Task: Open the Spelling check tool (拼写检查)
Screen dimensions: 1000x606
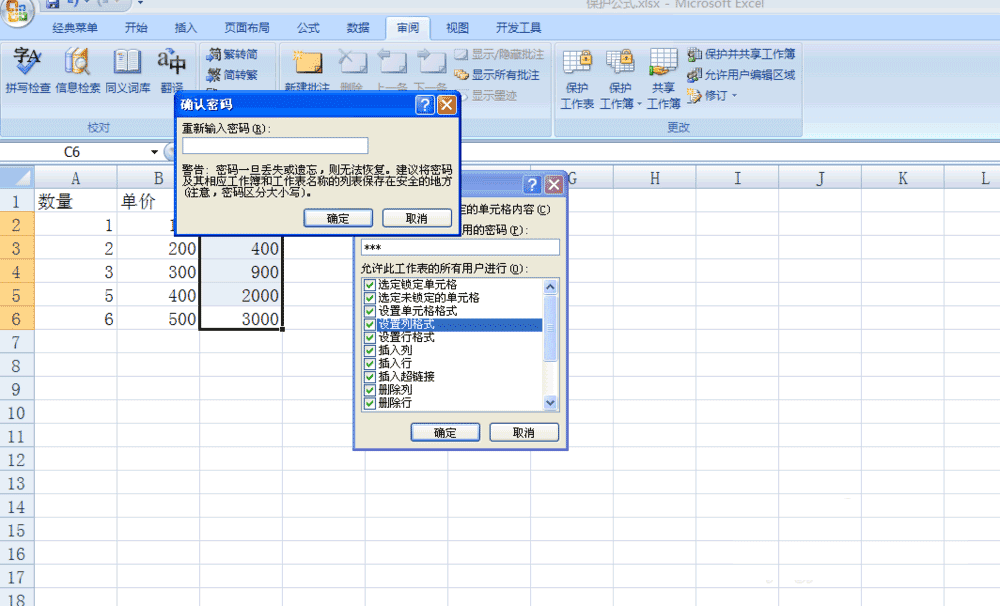Action: (27, 70)
